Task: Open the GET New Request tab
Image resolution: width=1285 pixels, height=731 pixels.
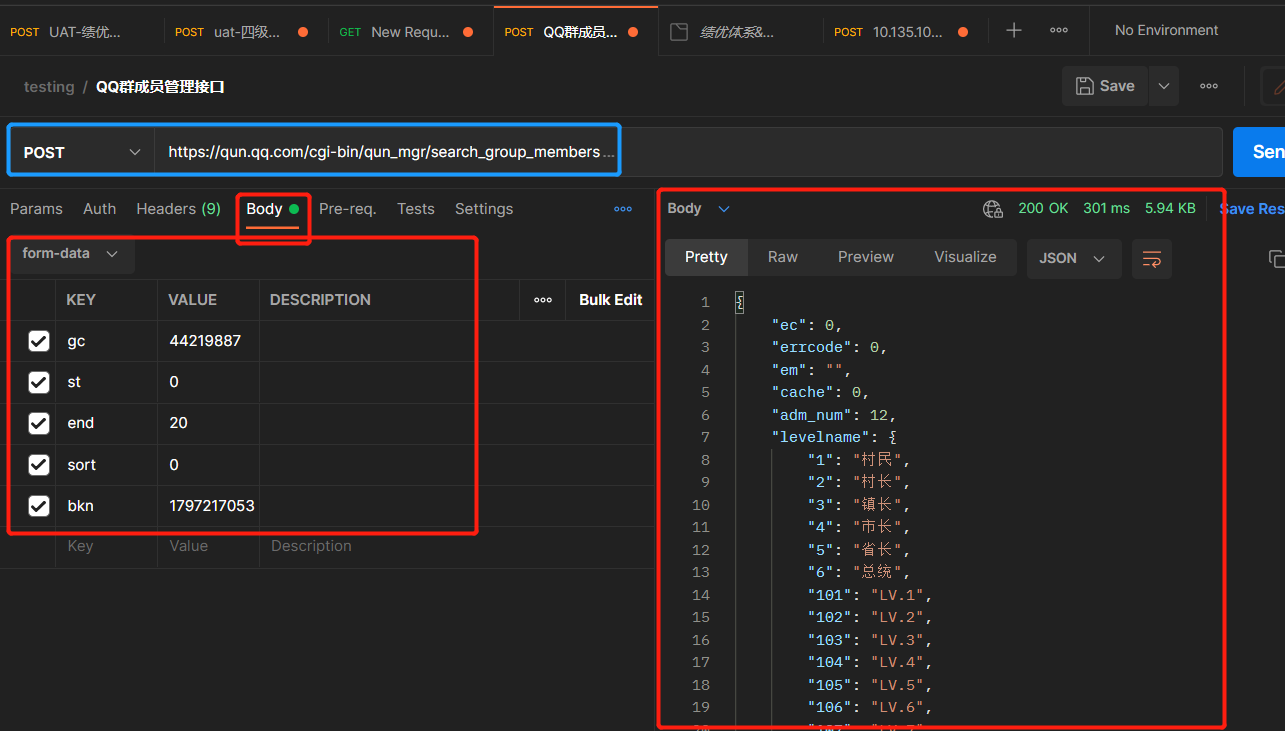Action: click(x=411, y=32)
